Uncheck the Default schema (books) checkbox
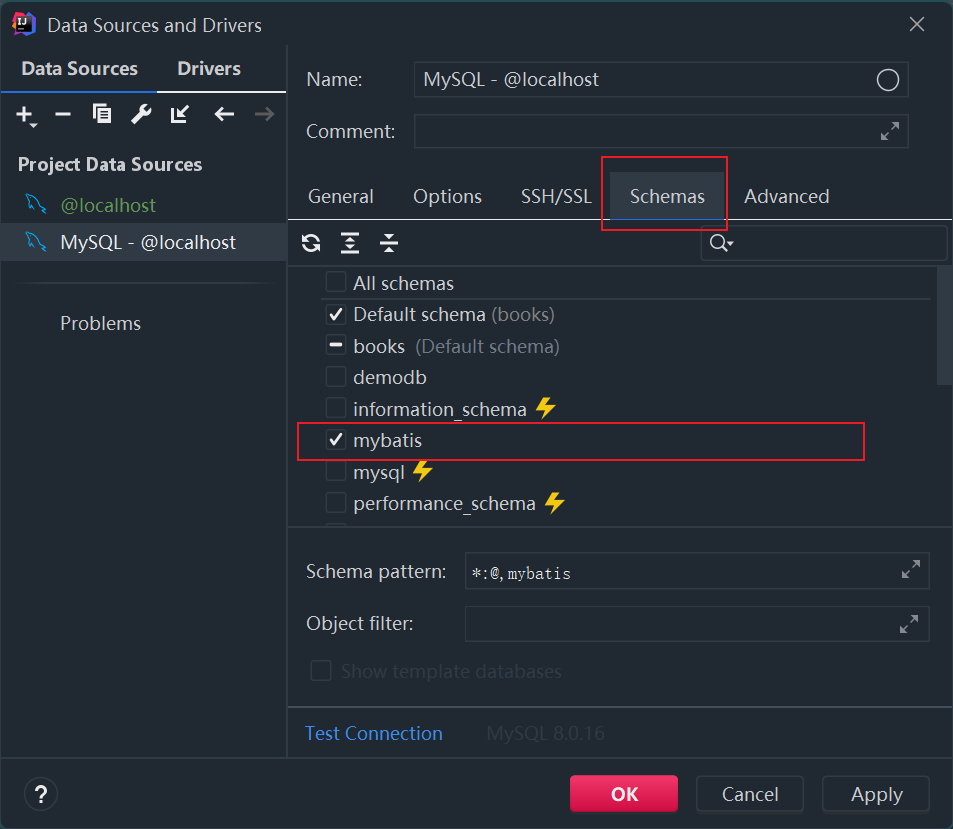953x829 pixels. tap(335, 314)
